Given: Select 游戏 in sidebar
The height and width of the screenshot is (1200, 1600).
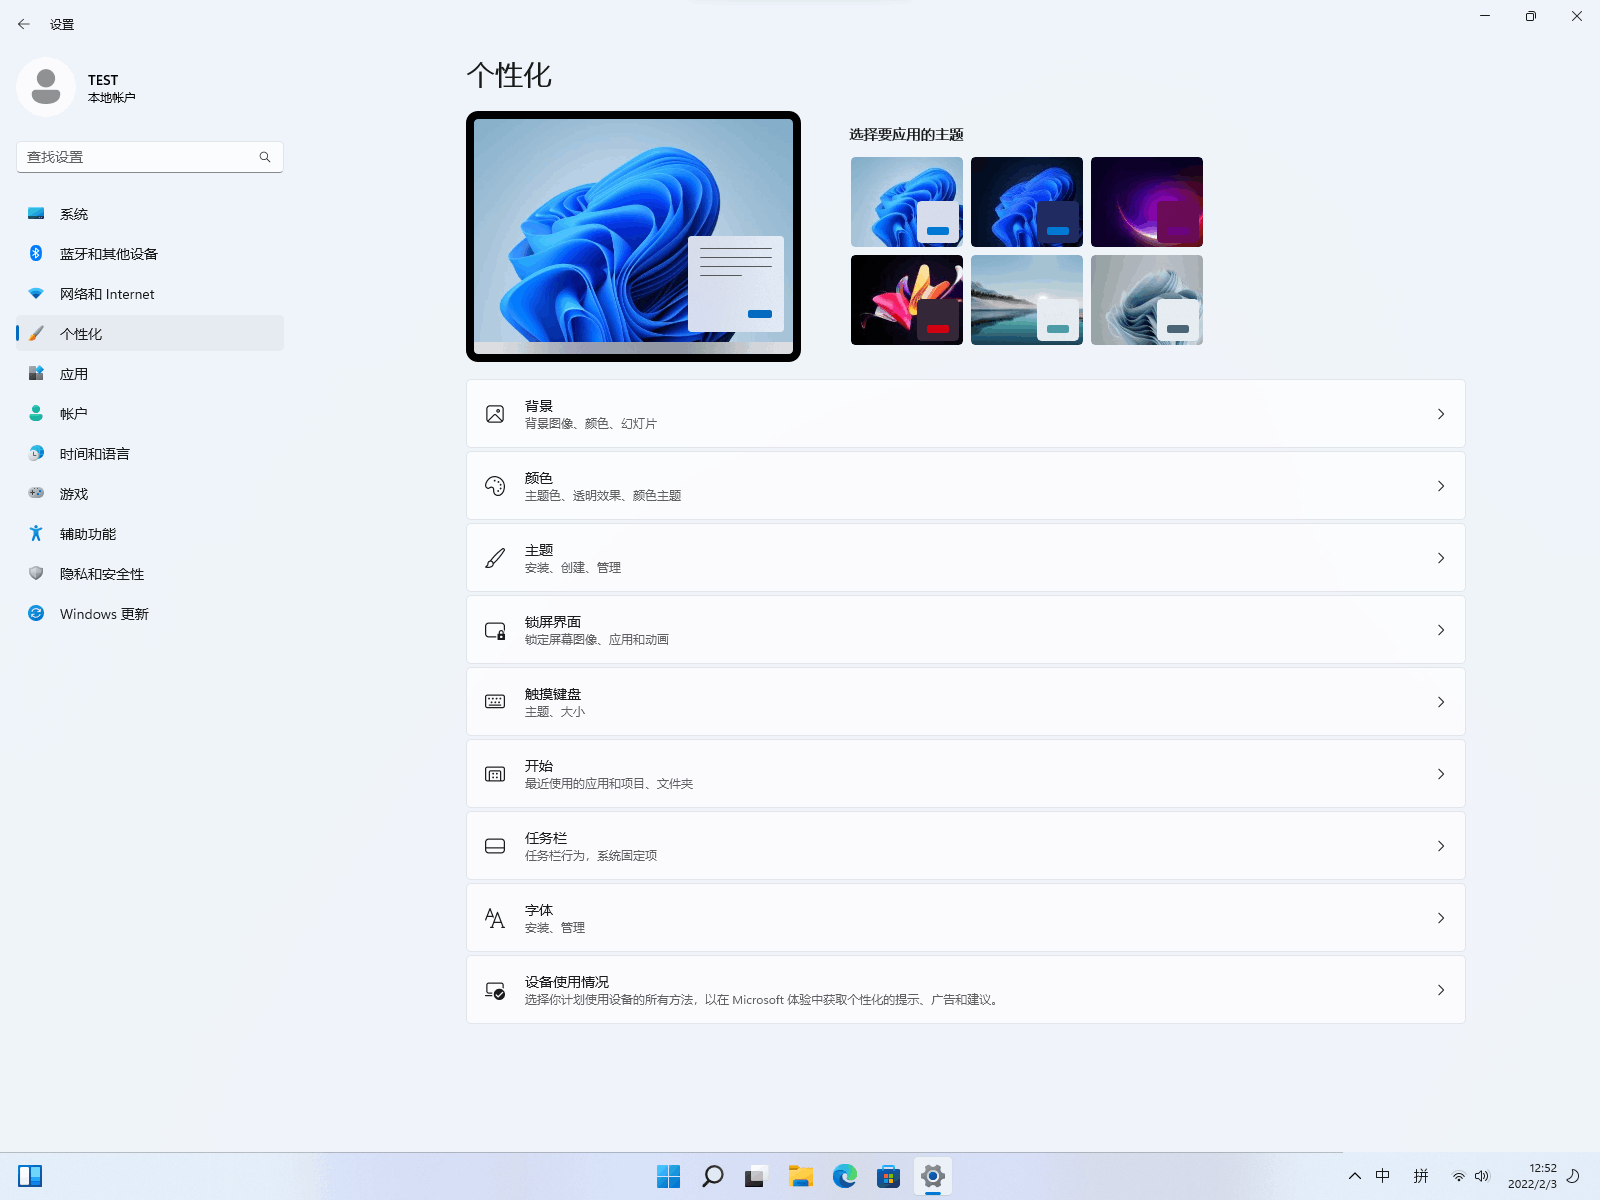Looking at the screenshot, I should pyautogui.click(x=150, y=494).
